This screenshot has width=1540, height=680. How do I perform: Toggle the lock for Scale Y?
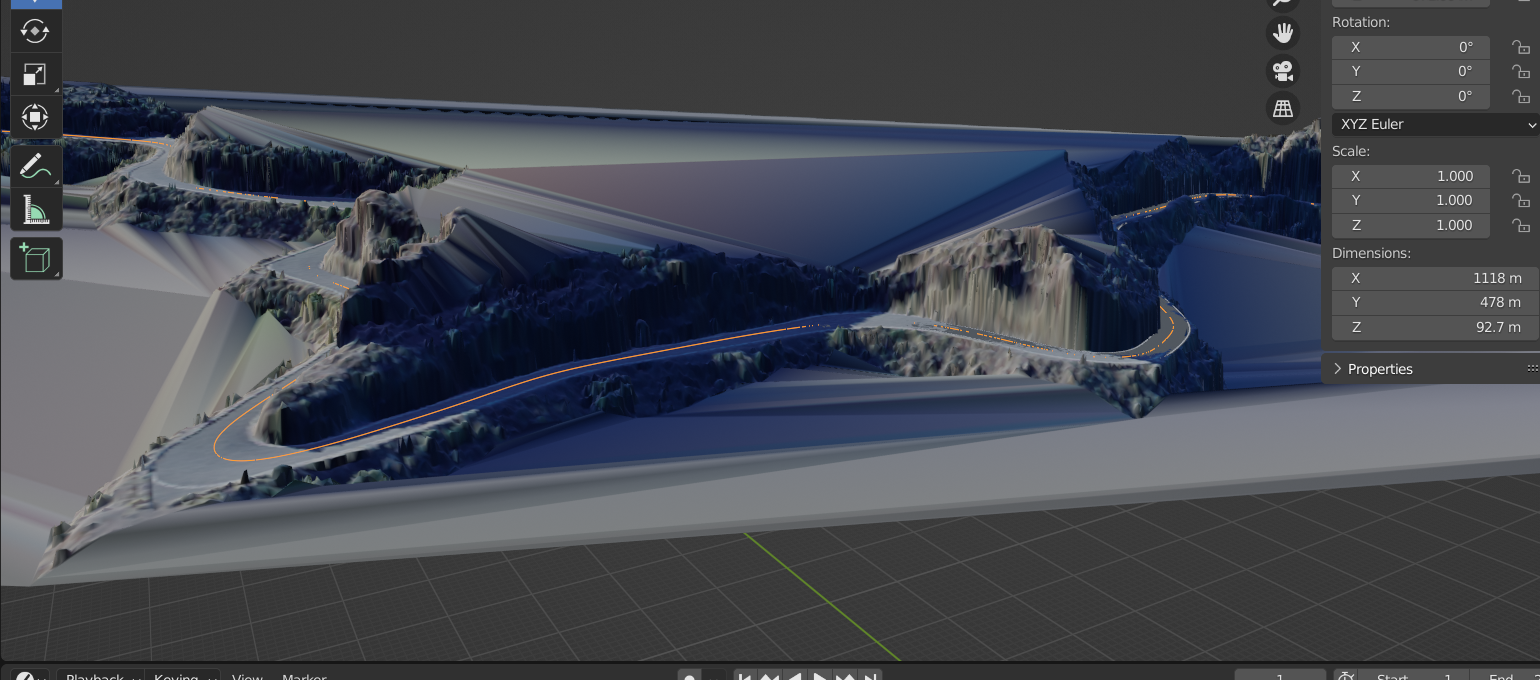1520,200
